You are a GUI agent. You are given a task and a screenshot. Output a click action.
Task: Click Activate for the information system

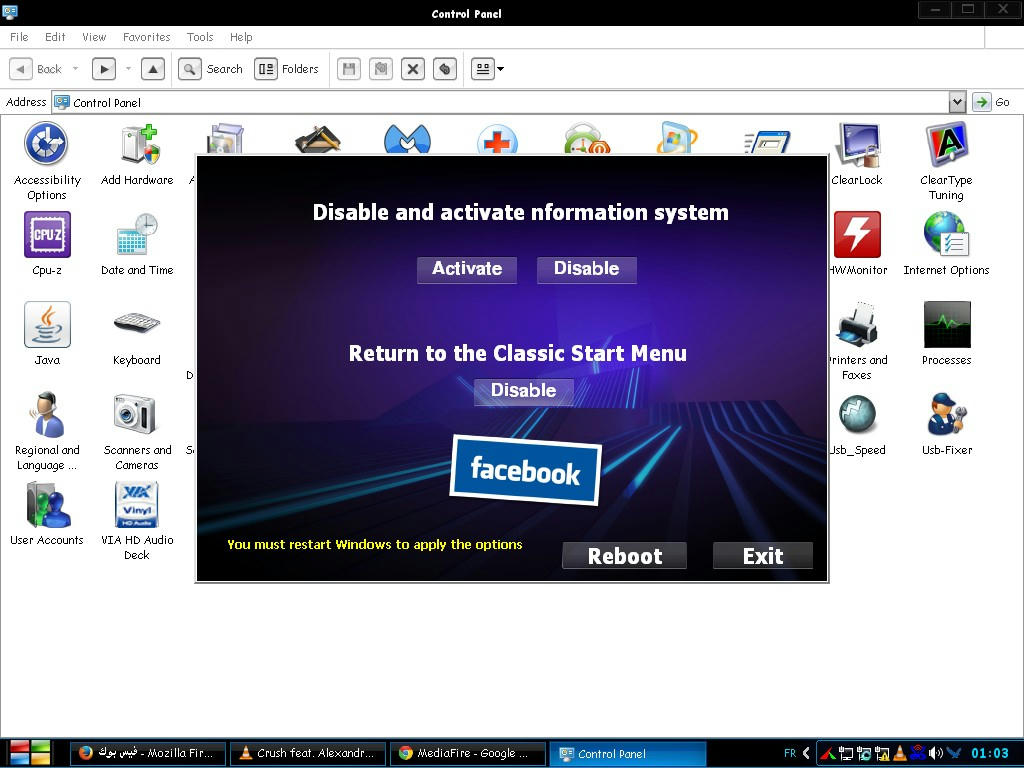(x=467, y=269)
